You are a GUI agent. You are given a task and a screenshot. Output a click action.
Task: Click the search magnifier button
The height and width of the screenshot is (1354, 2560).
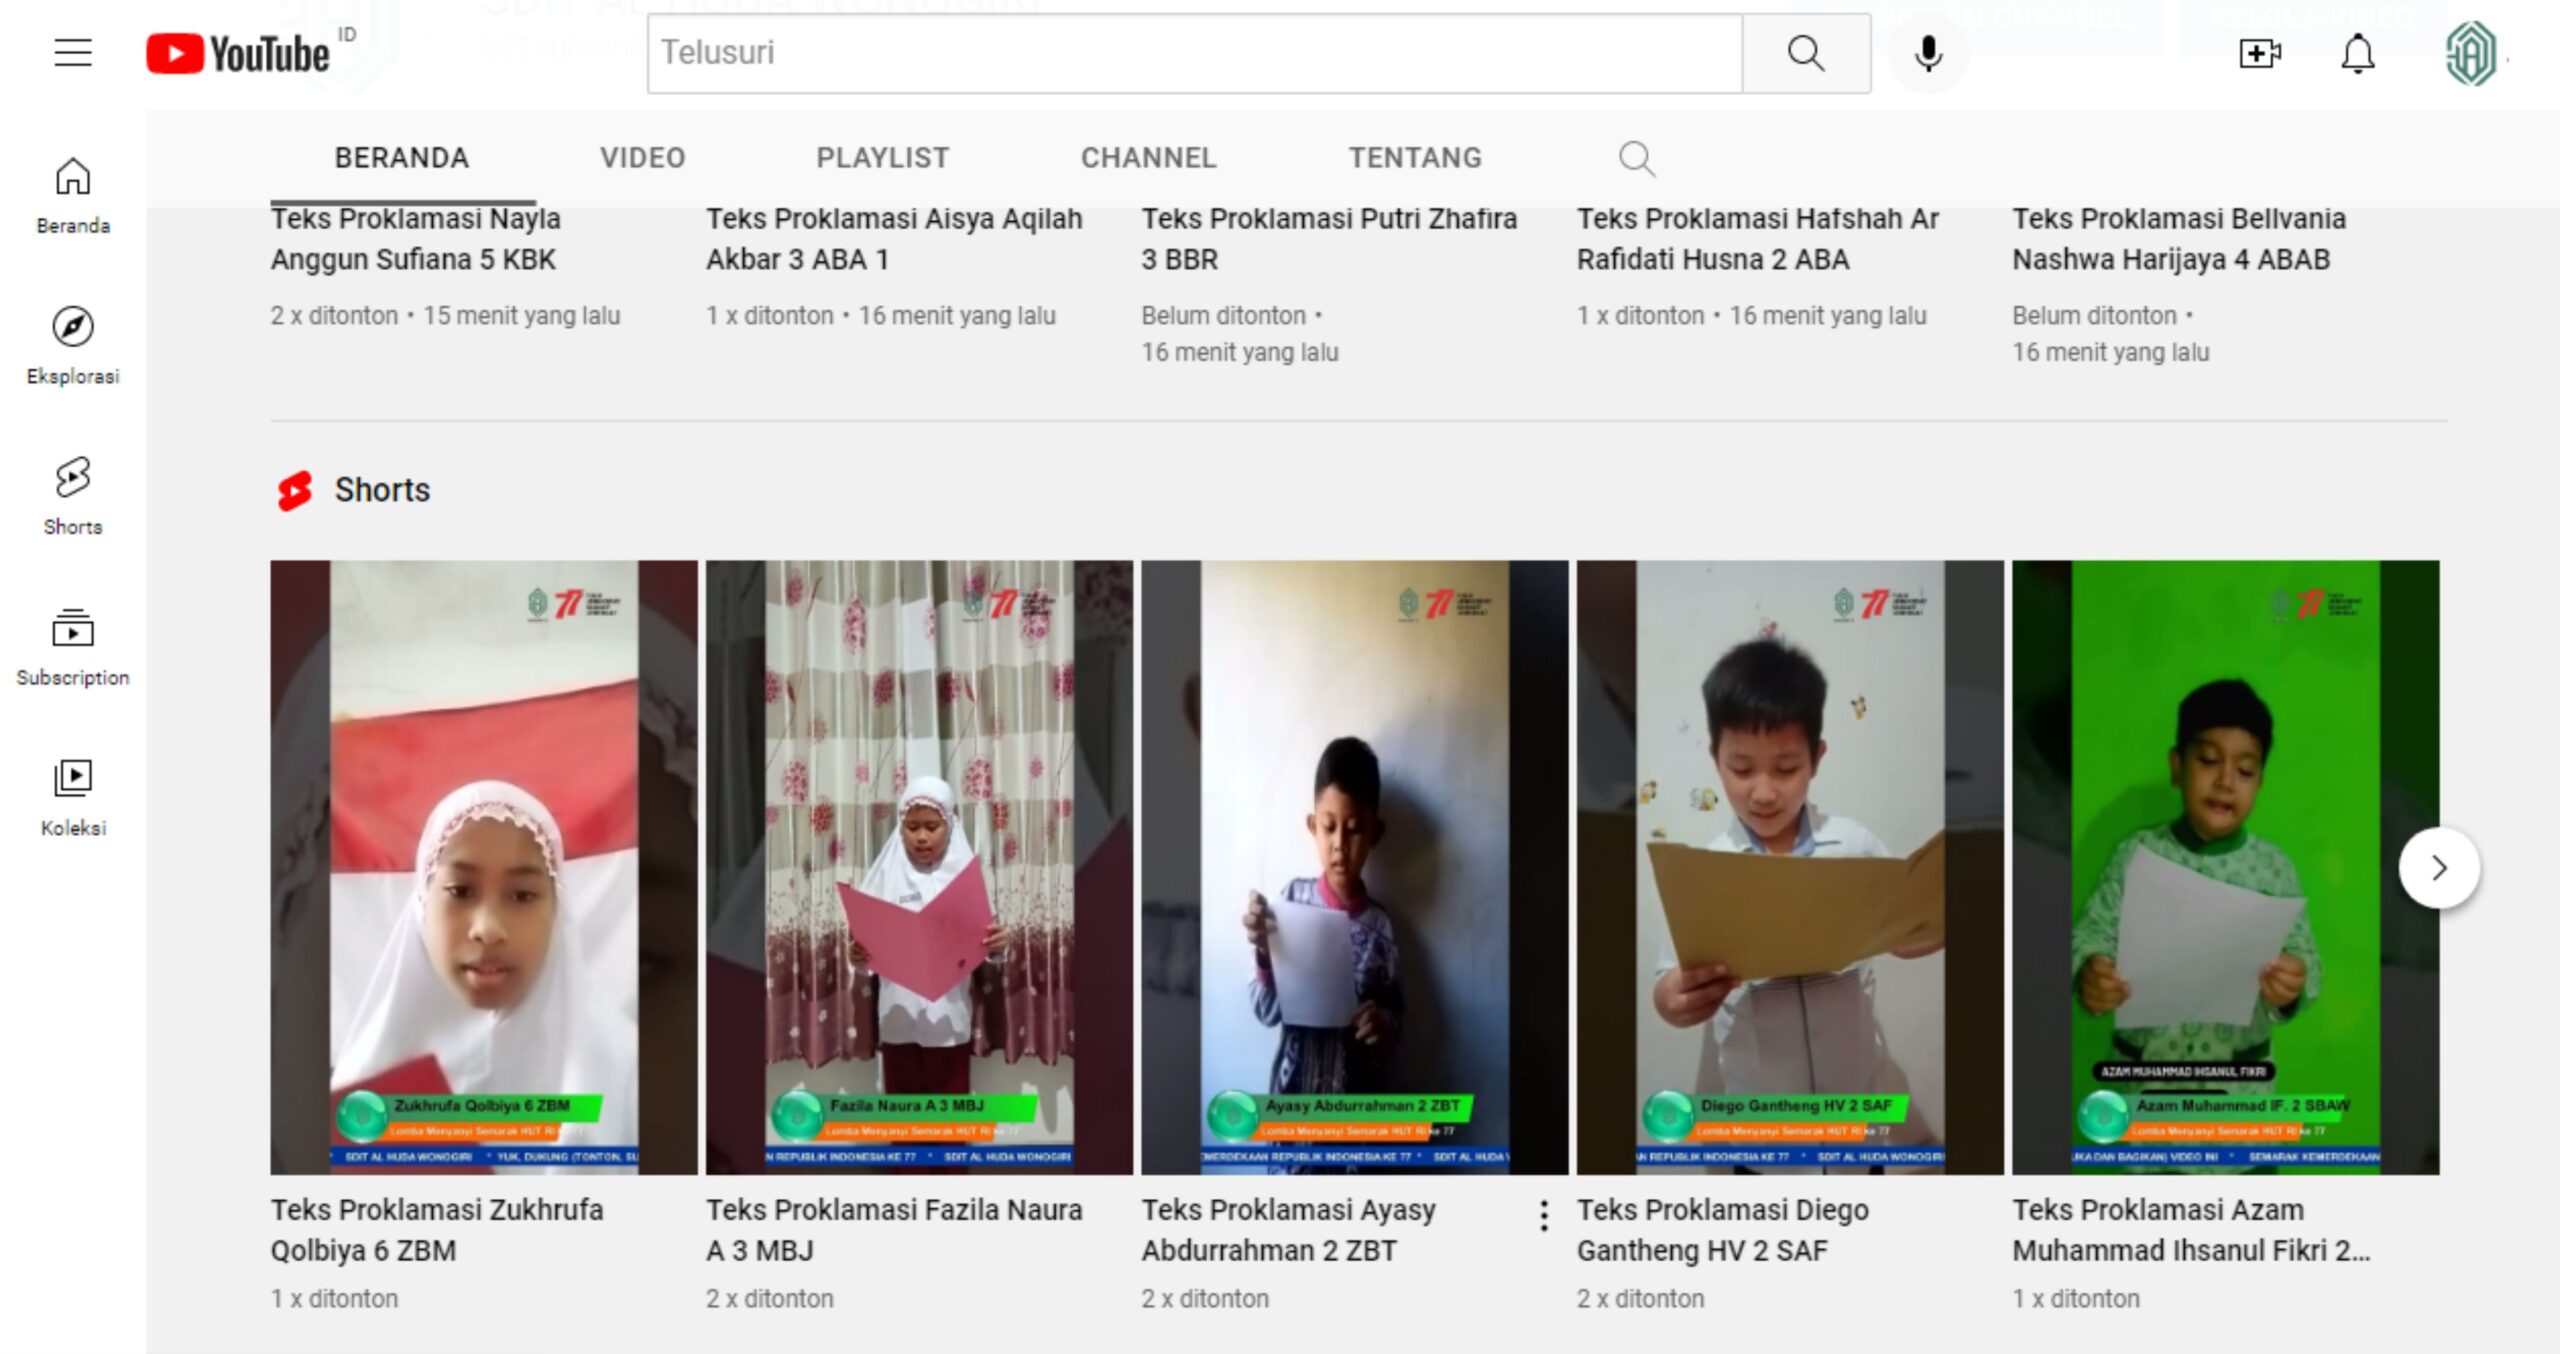click(x=1805, y=53)
